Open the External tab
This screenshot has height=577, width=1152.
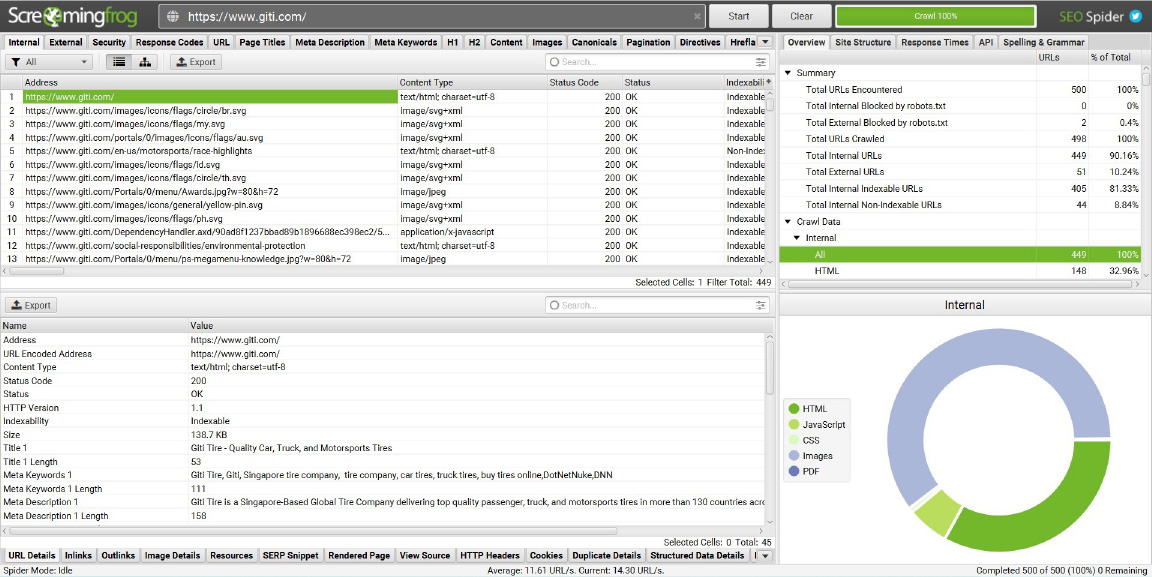[x=66, y=42]
